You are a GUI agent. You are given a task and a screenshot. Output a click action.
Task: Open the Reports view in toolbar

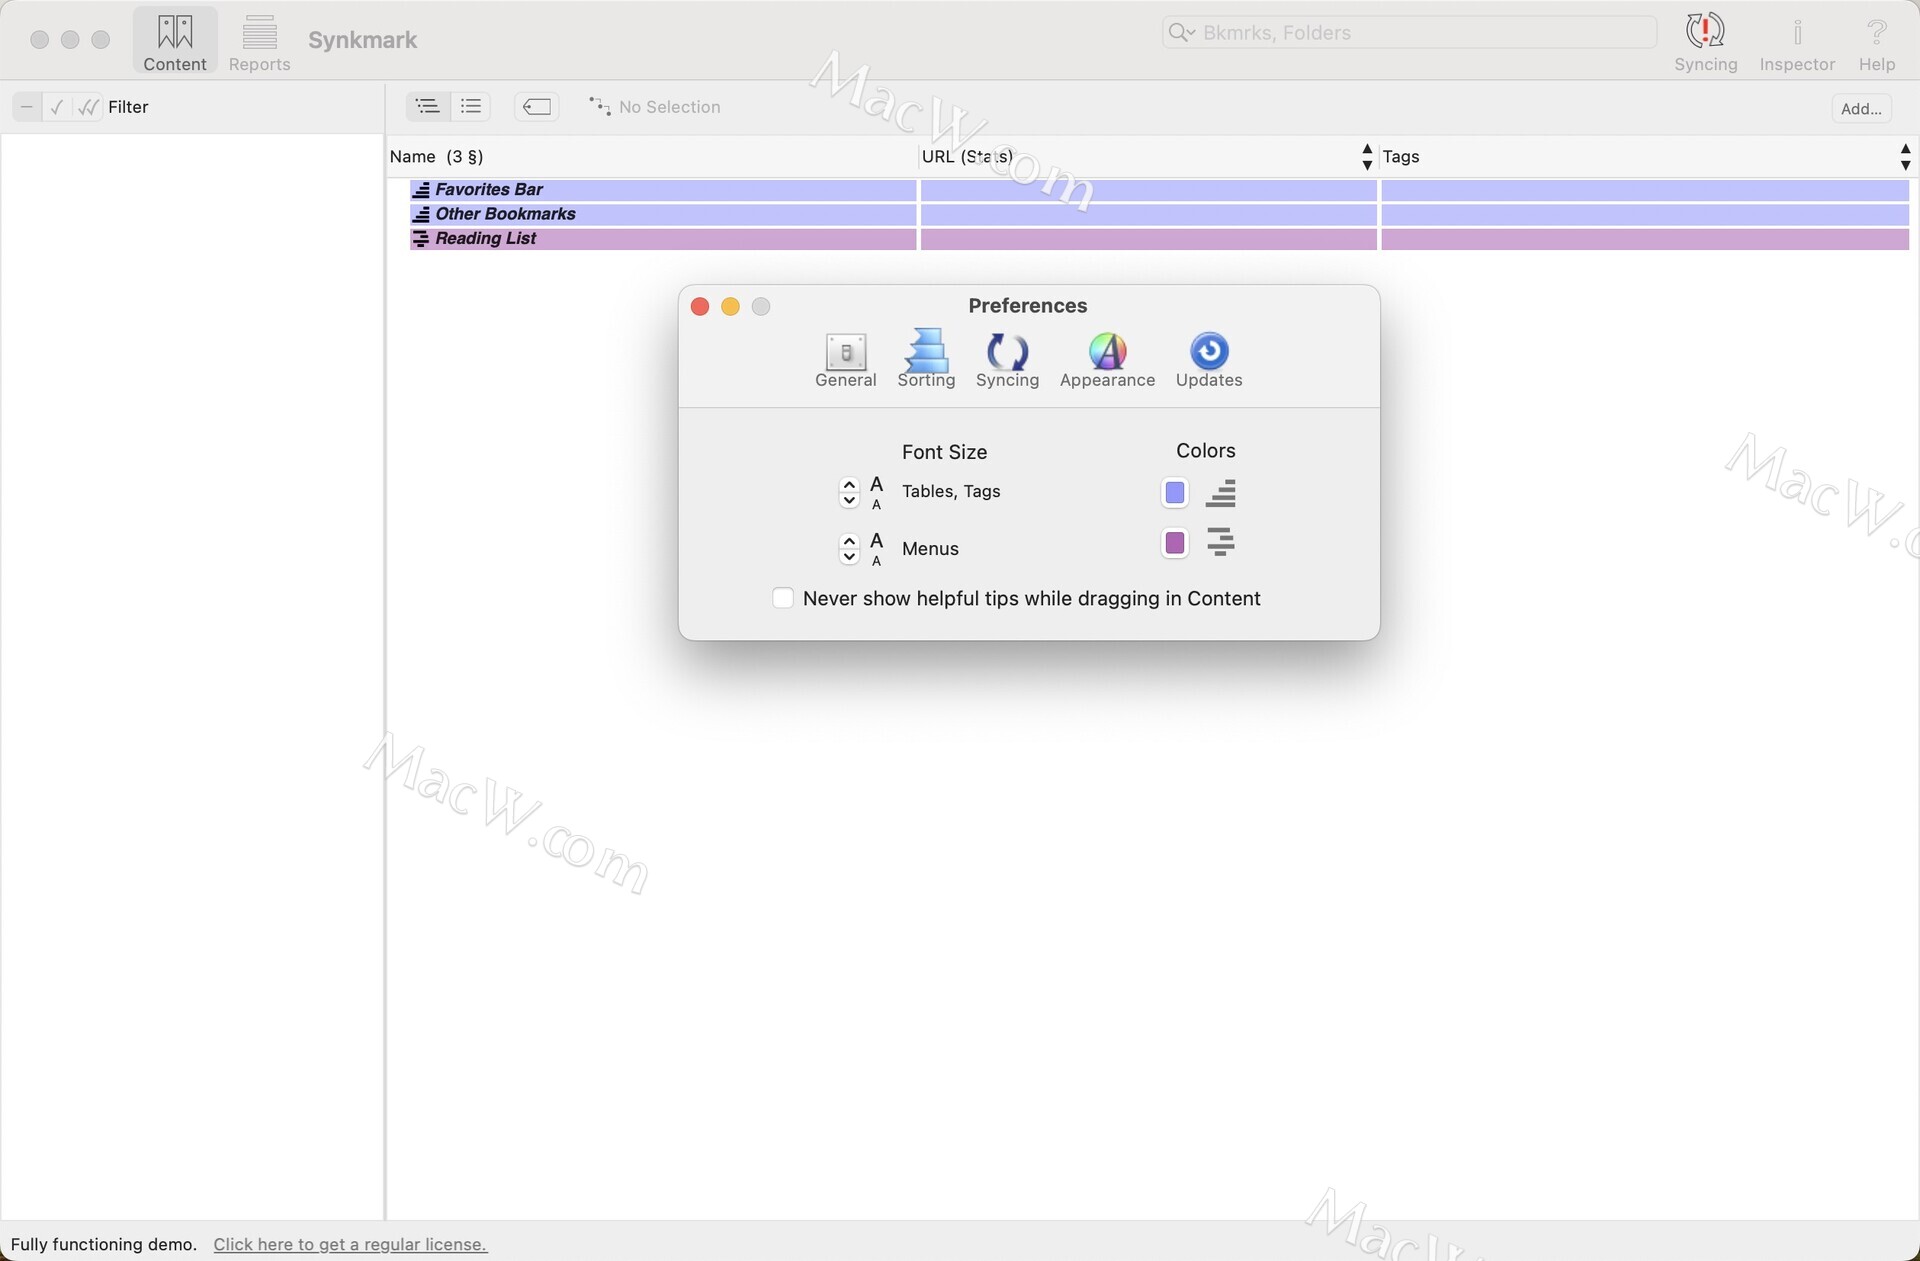(x=259, y=42)
